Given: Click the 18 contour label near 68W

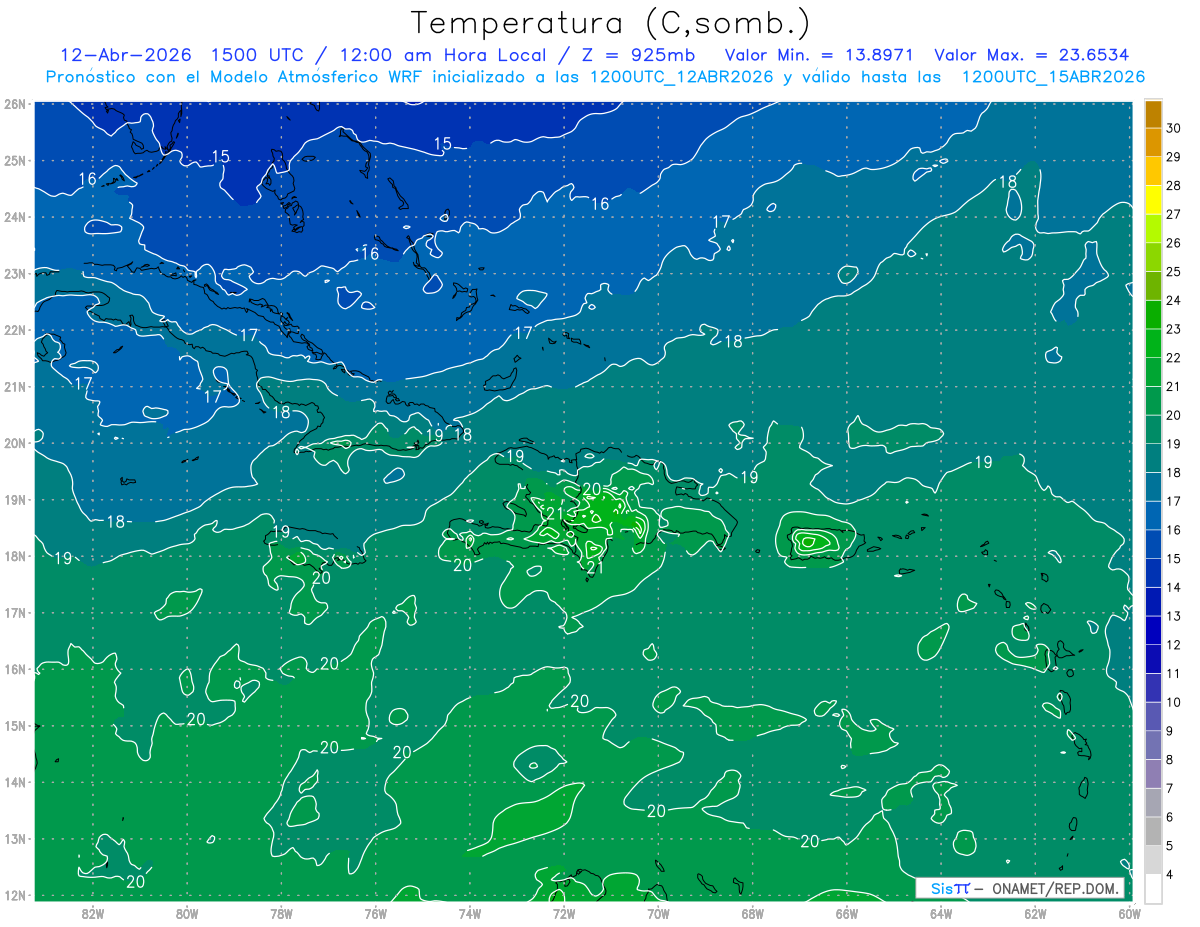Looking at the screenshot, I should tap(733, 341).
